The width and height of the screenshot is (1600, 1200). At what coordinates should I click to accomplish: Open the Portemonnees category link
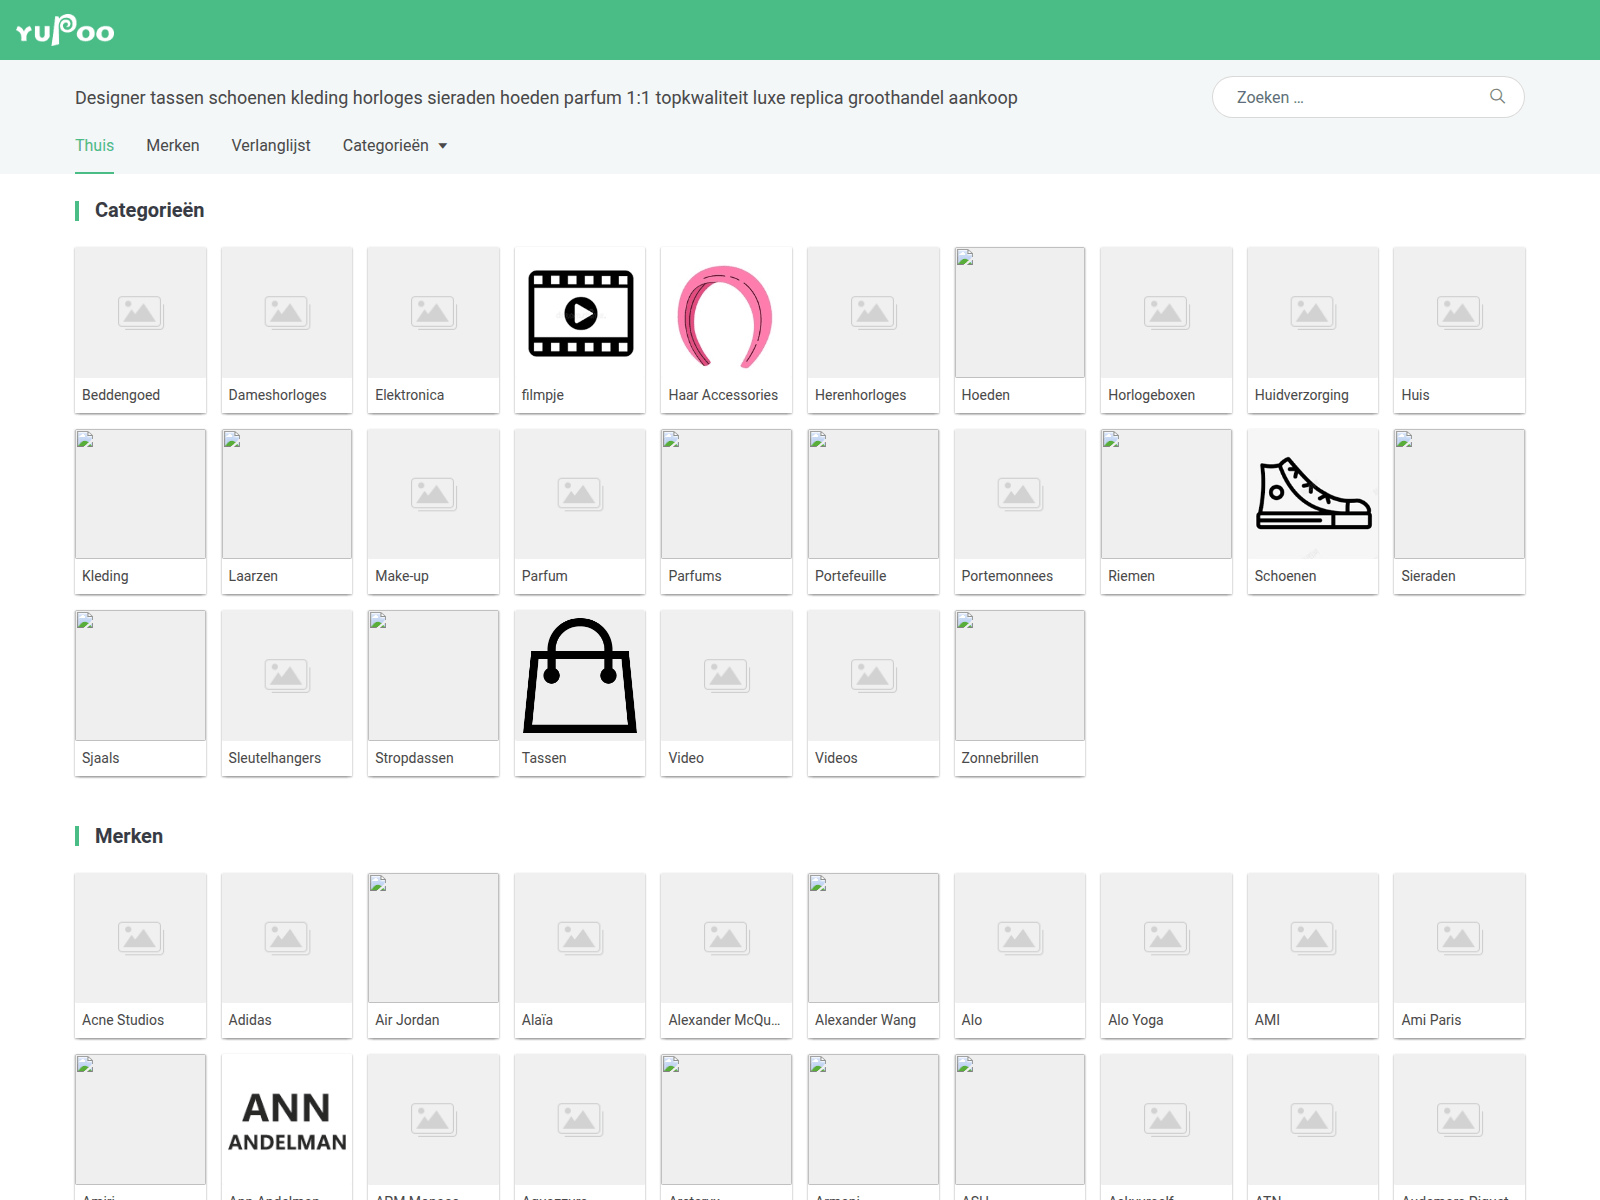[1007, 576]
